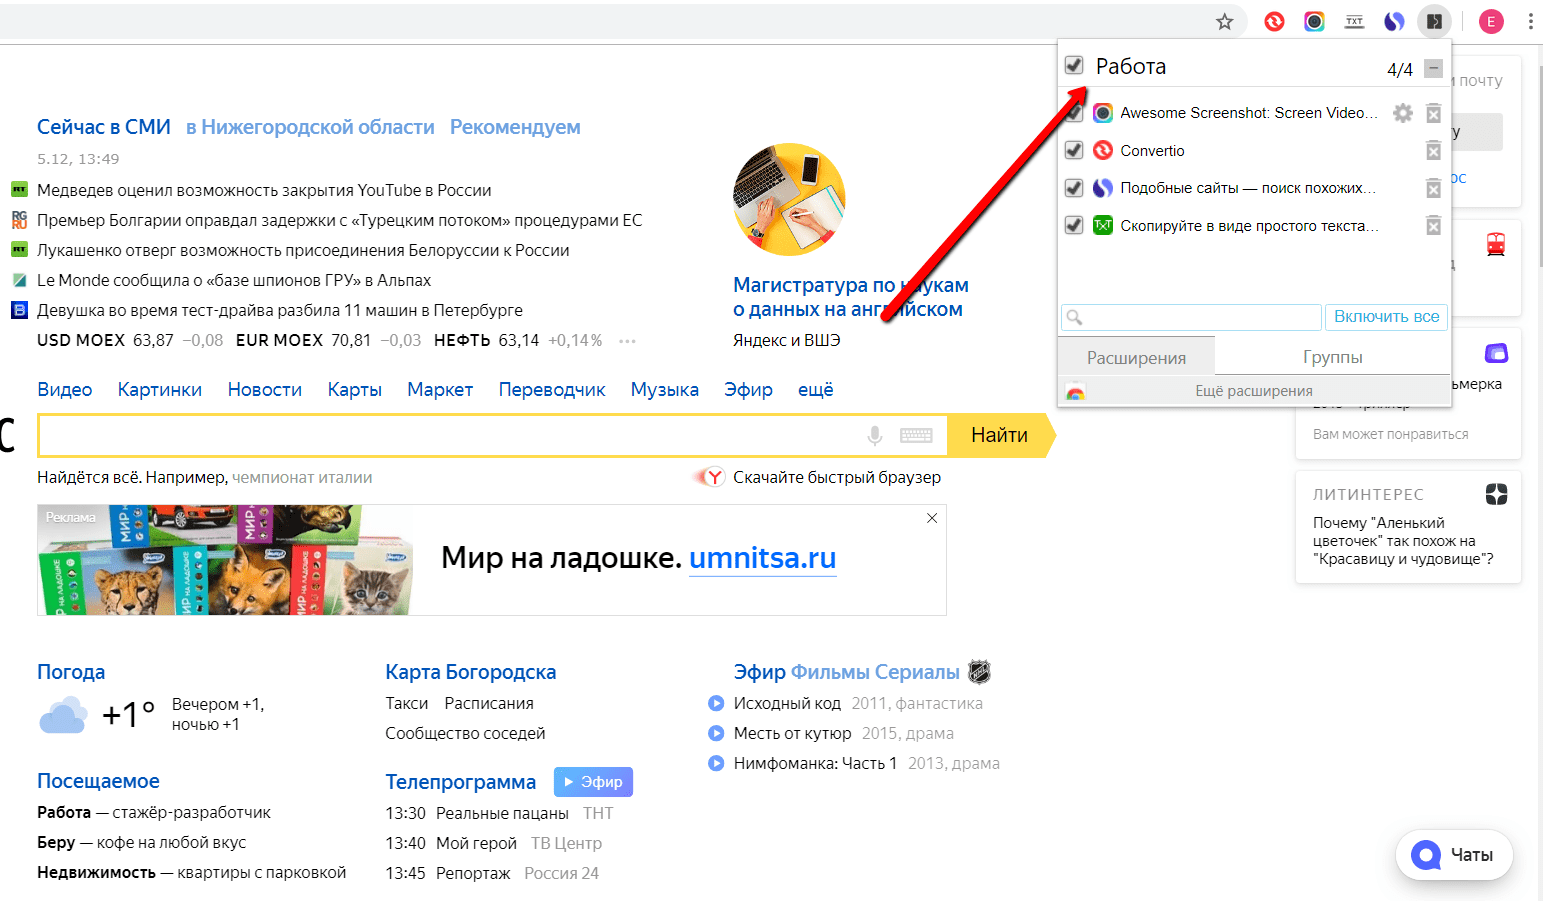Click the NHL badge icon next to Сериалы
This screenshot has width=1543, height=901.
pyautogui.click(x=980, y=672)
